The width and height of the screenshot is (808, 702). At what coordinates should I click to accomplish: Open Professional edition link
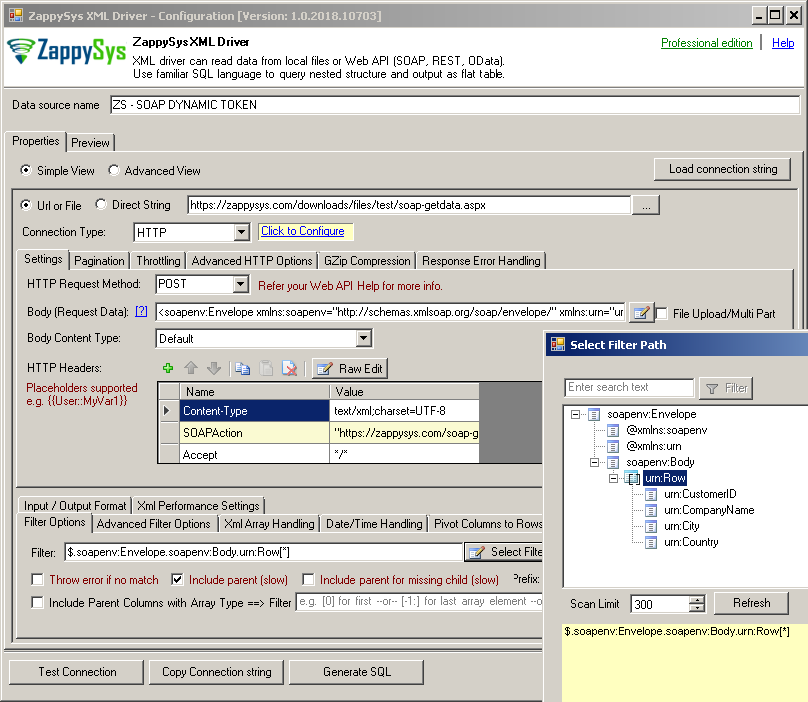pos(706,43)
